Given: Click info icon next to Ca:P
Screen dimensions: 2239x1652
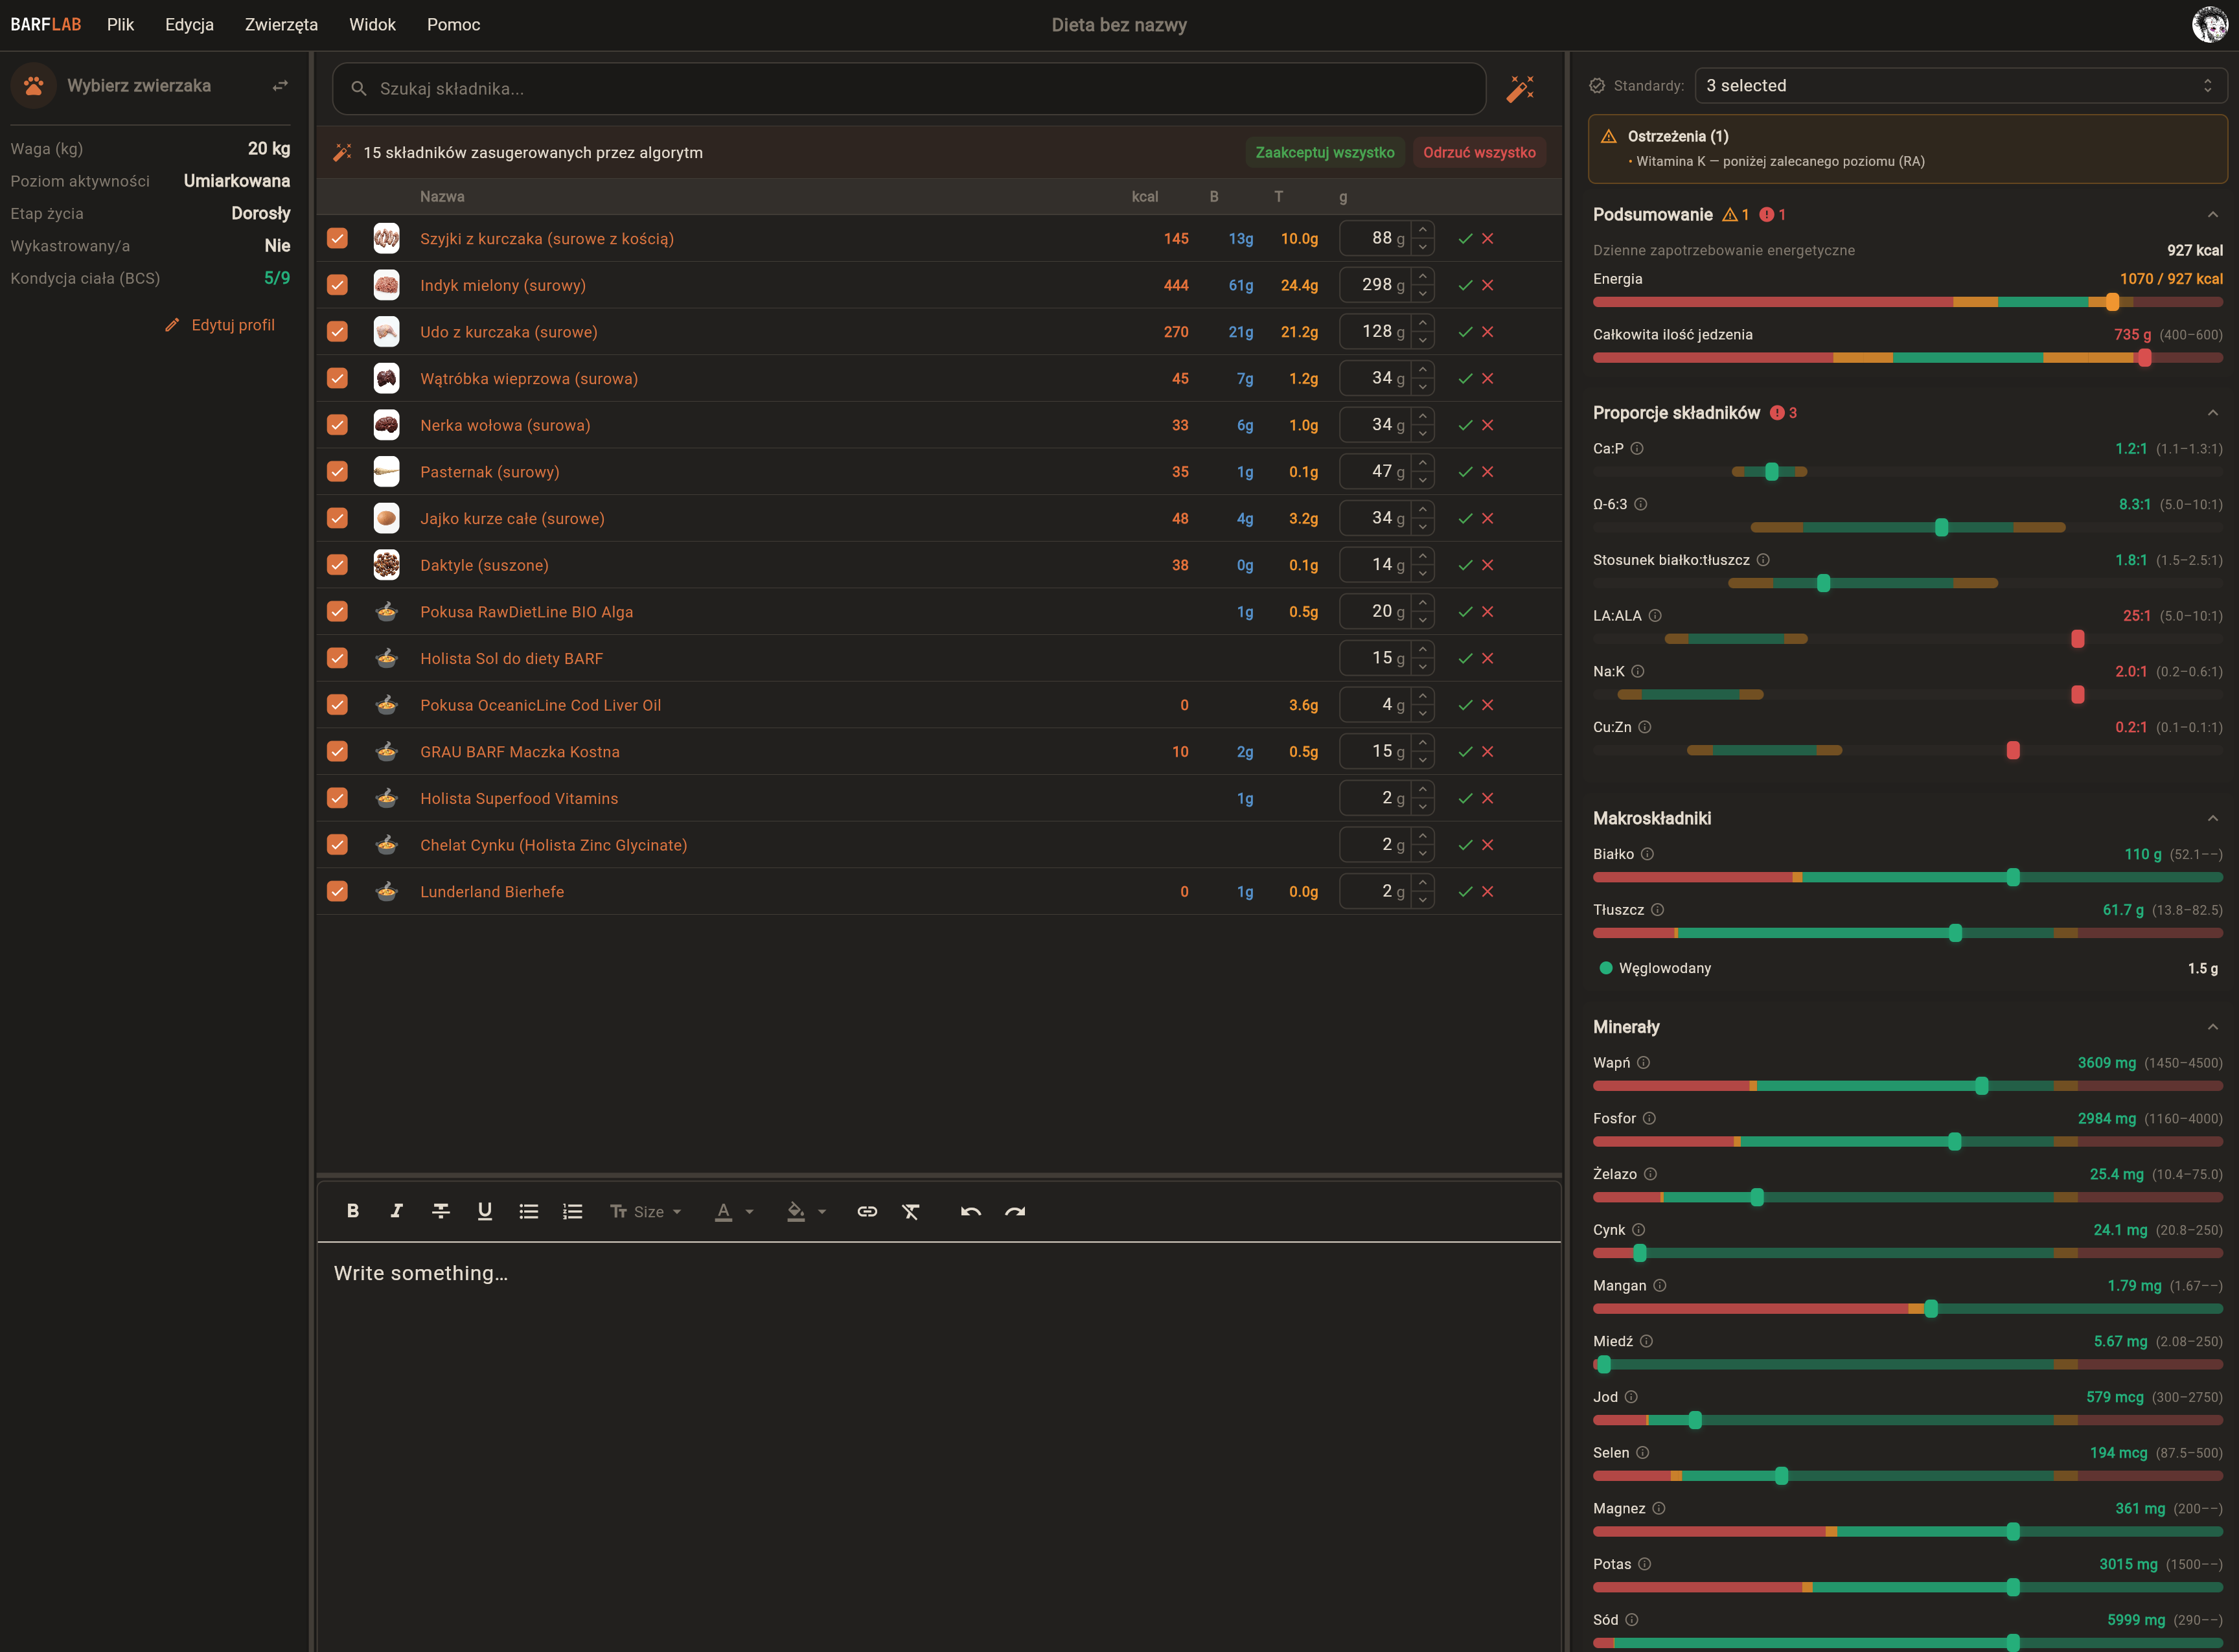Looking at the screenshot, I should pos(1637,448).
